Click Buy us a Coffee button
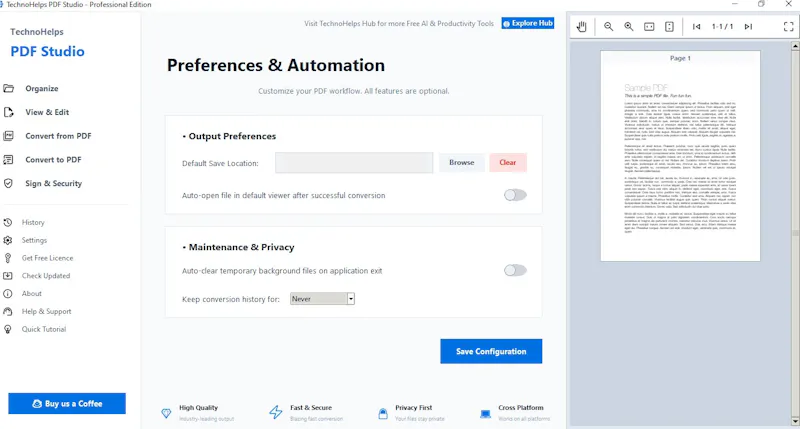The width and height of the screenshot is (800, 429). pyautogui.click(x=67, y=403)
